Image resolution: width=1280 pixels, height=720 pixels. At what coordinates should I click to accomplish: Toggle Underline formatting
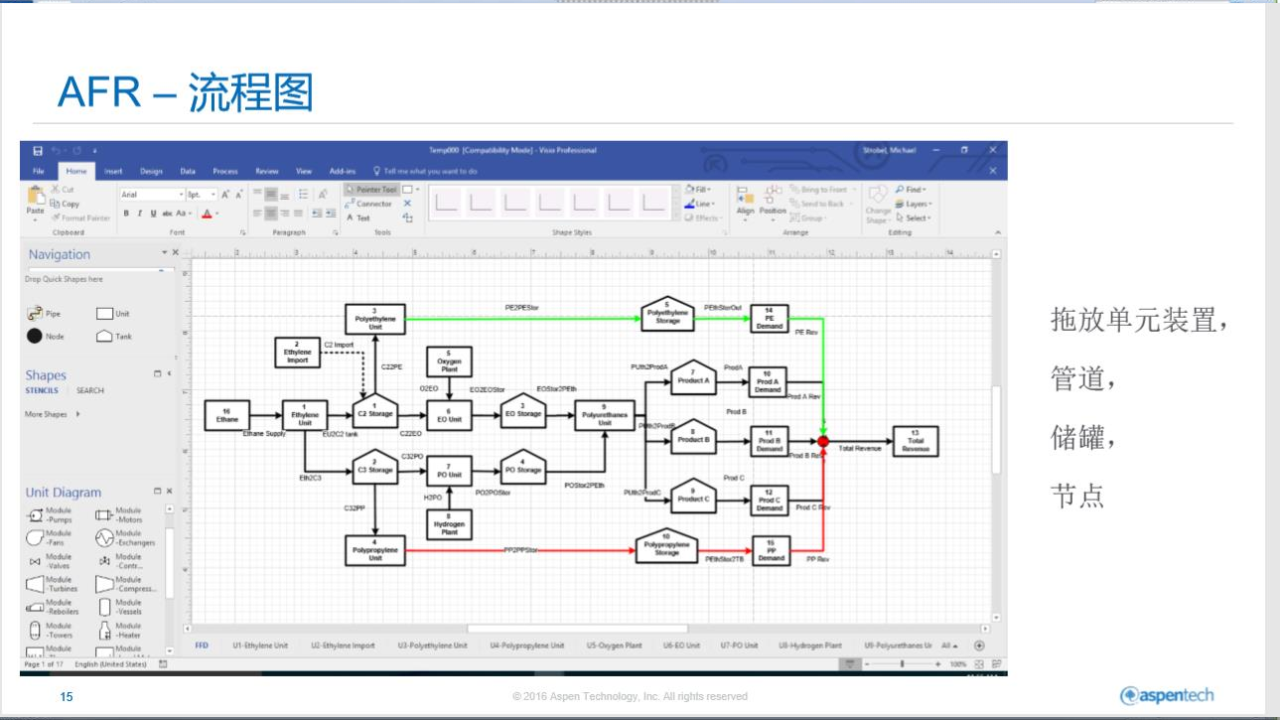coord(152,213)
